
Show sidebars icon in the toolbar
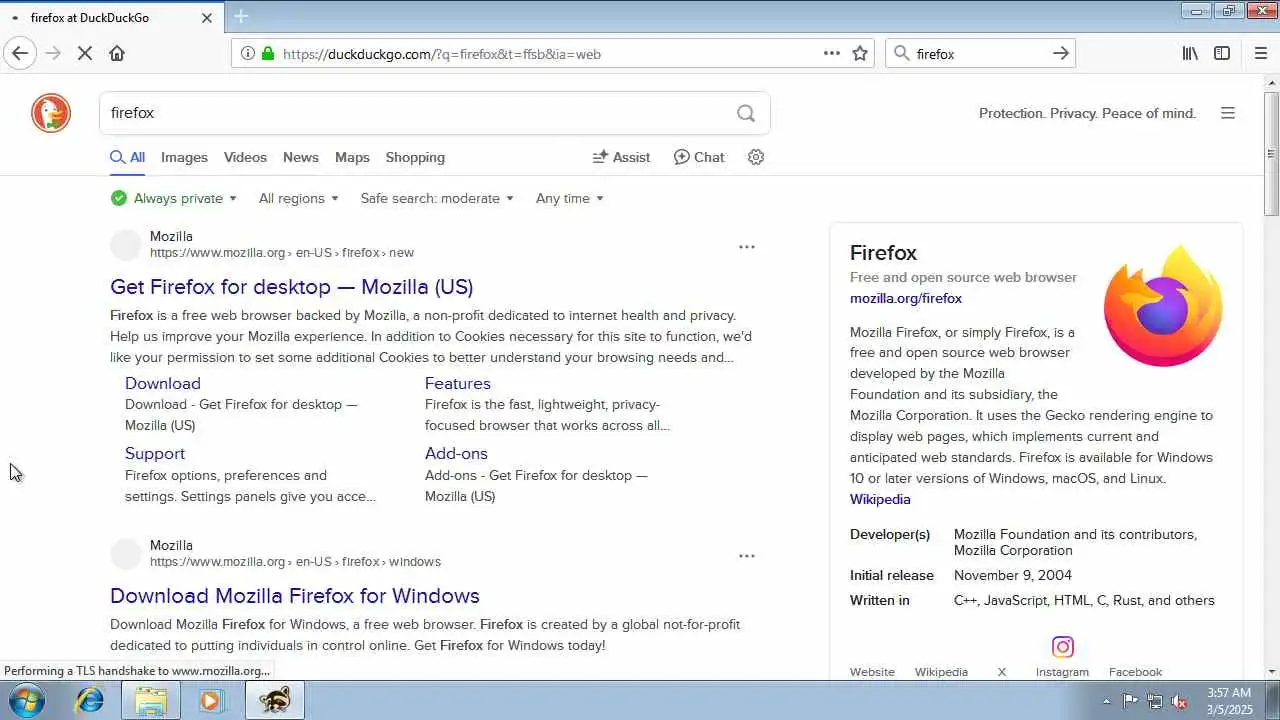click(x=1222, y=54)
